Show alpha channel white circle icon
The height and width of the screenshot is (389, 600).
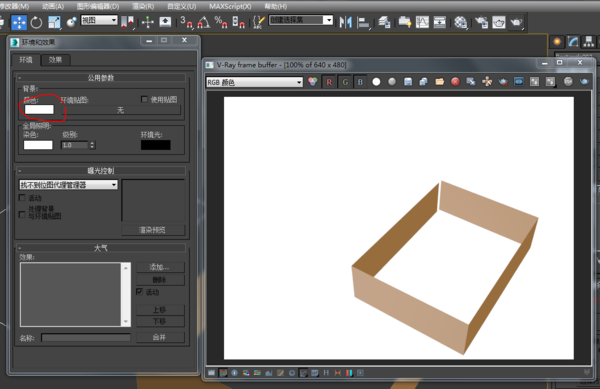(x=376, y=82)
